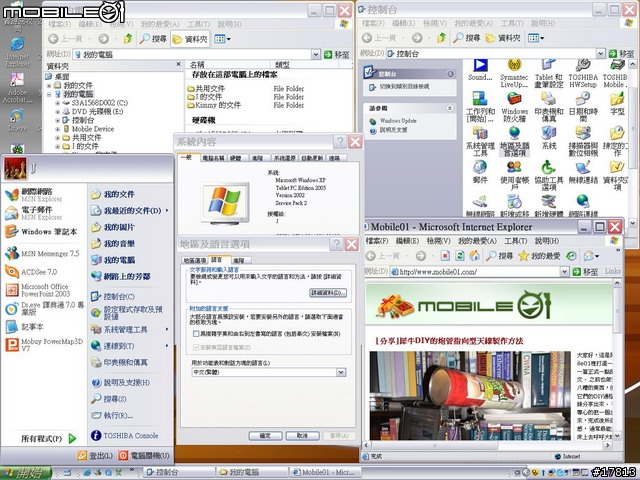Switch to 自動更新 tab in 系統內容
Viewport: 640px width, 480px height.
coord(312,158)
